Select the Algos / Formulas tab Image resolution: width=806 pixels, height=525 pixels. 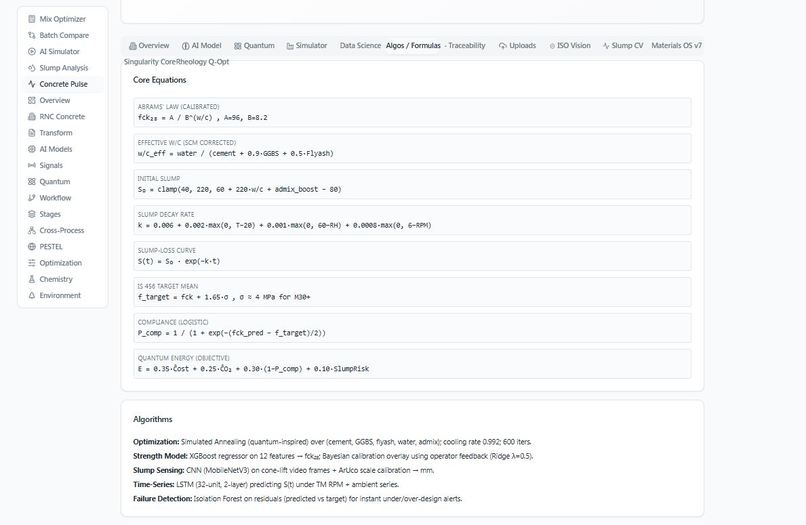coord(413,46)
